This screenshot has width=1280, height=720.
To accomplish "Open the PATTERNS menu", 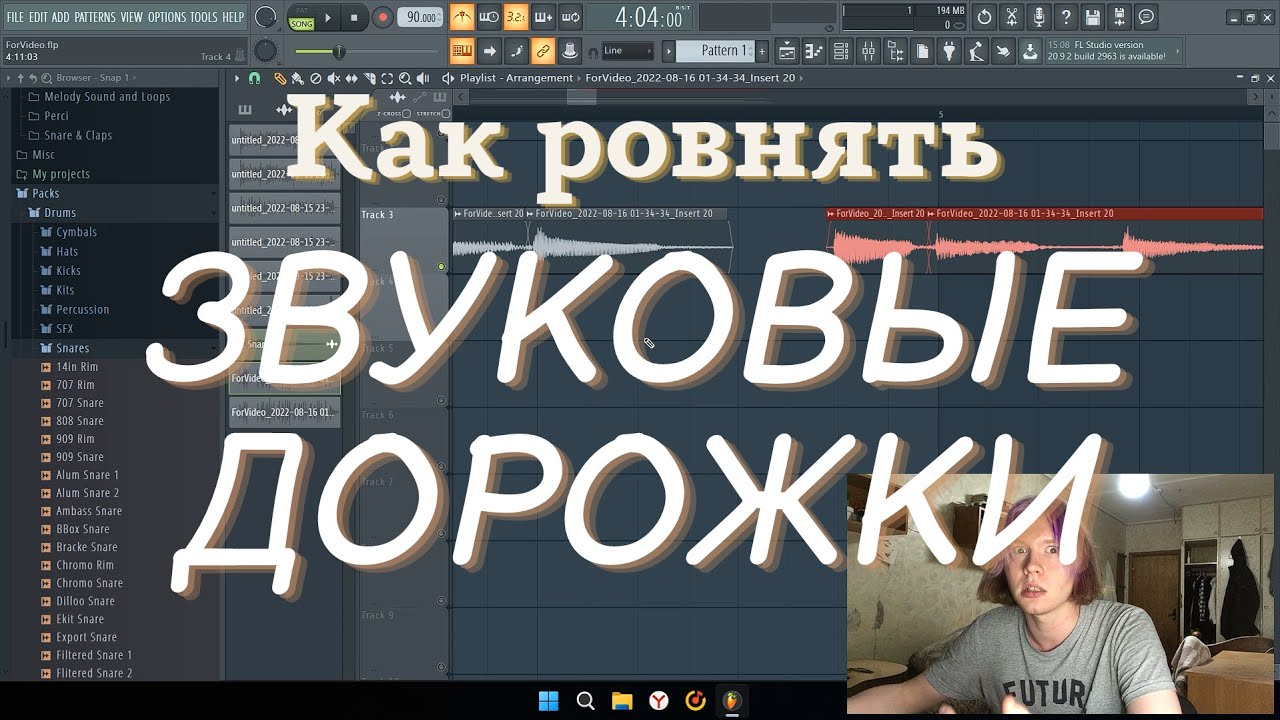I will (x=95, y=17).
